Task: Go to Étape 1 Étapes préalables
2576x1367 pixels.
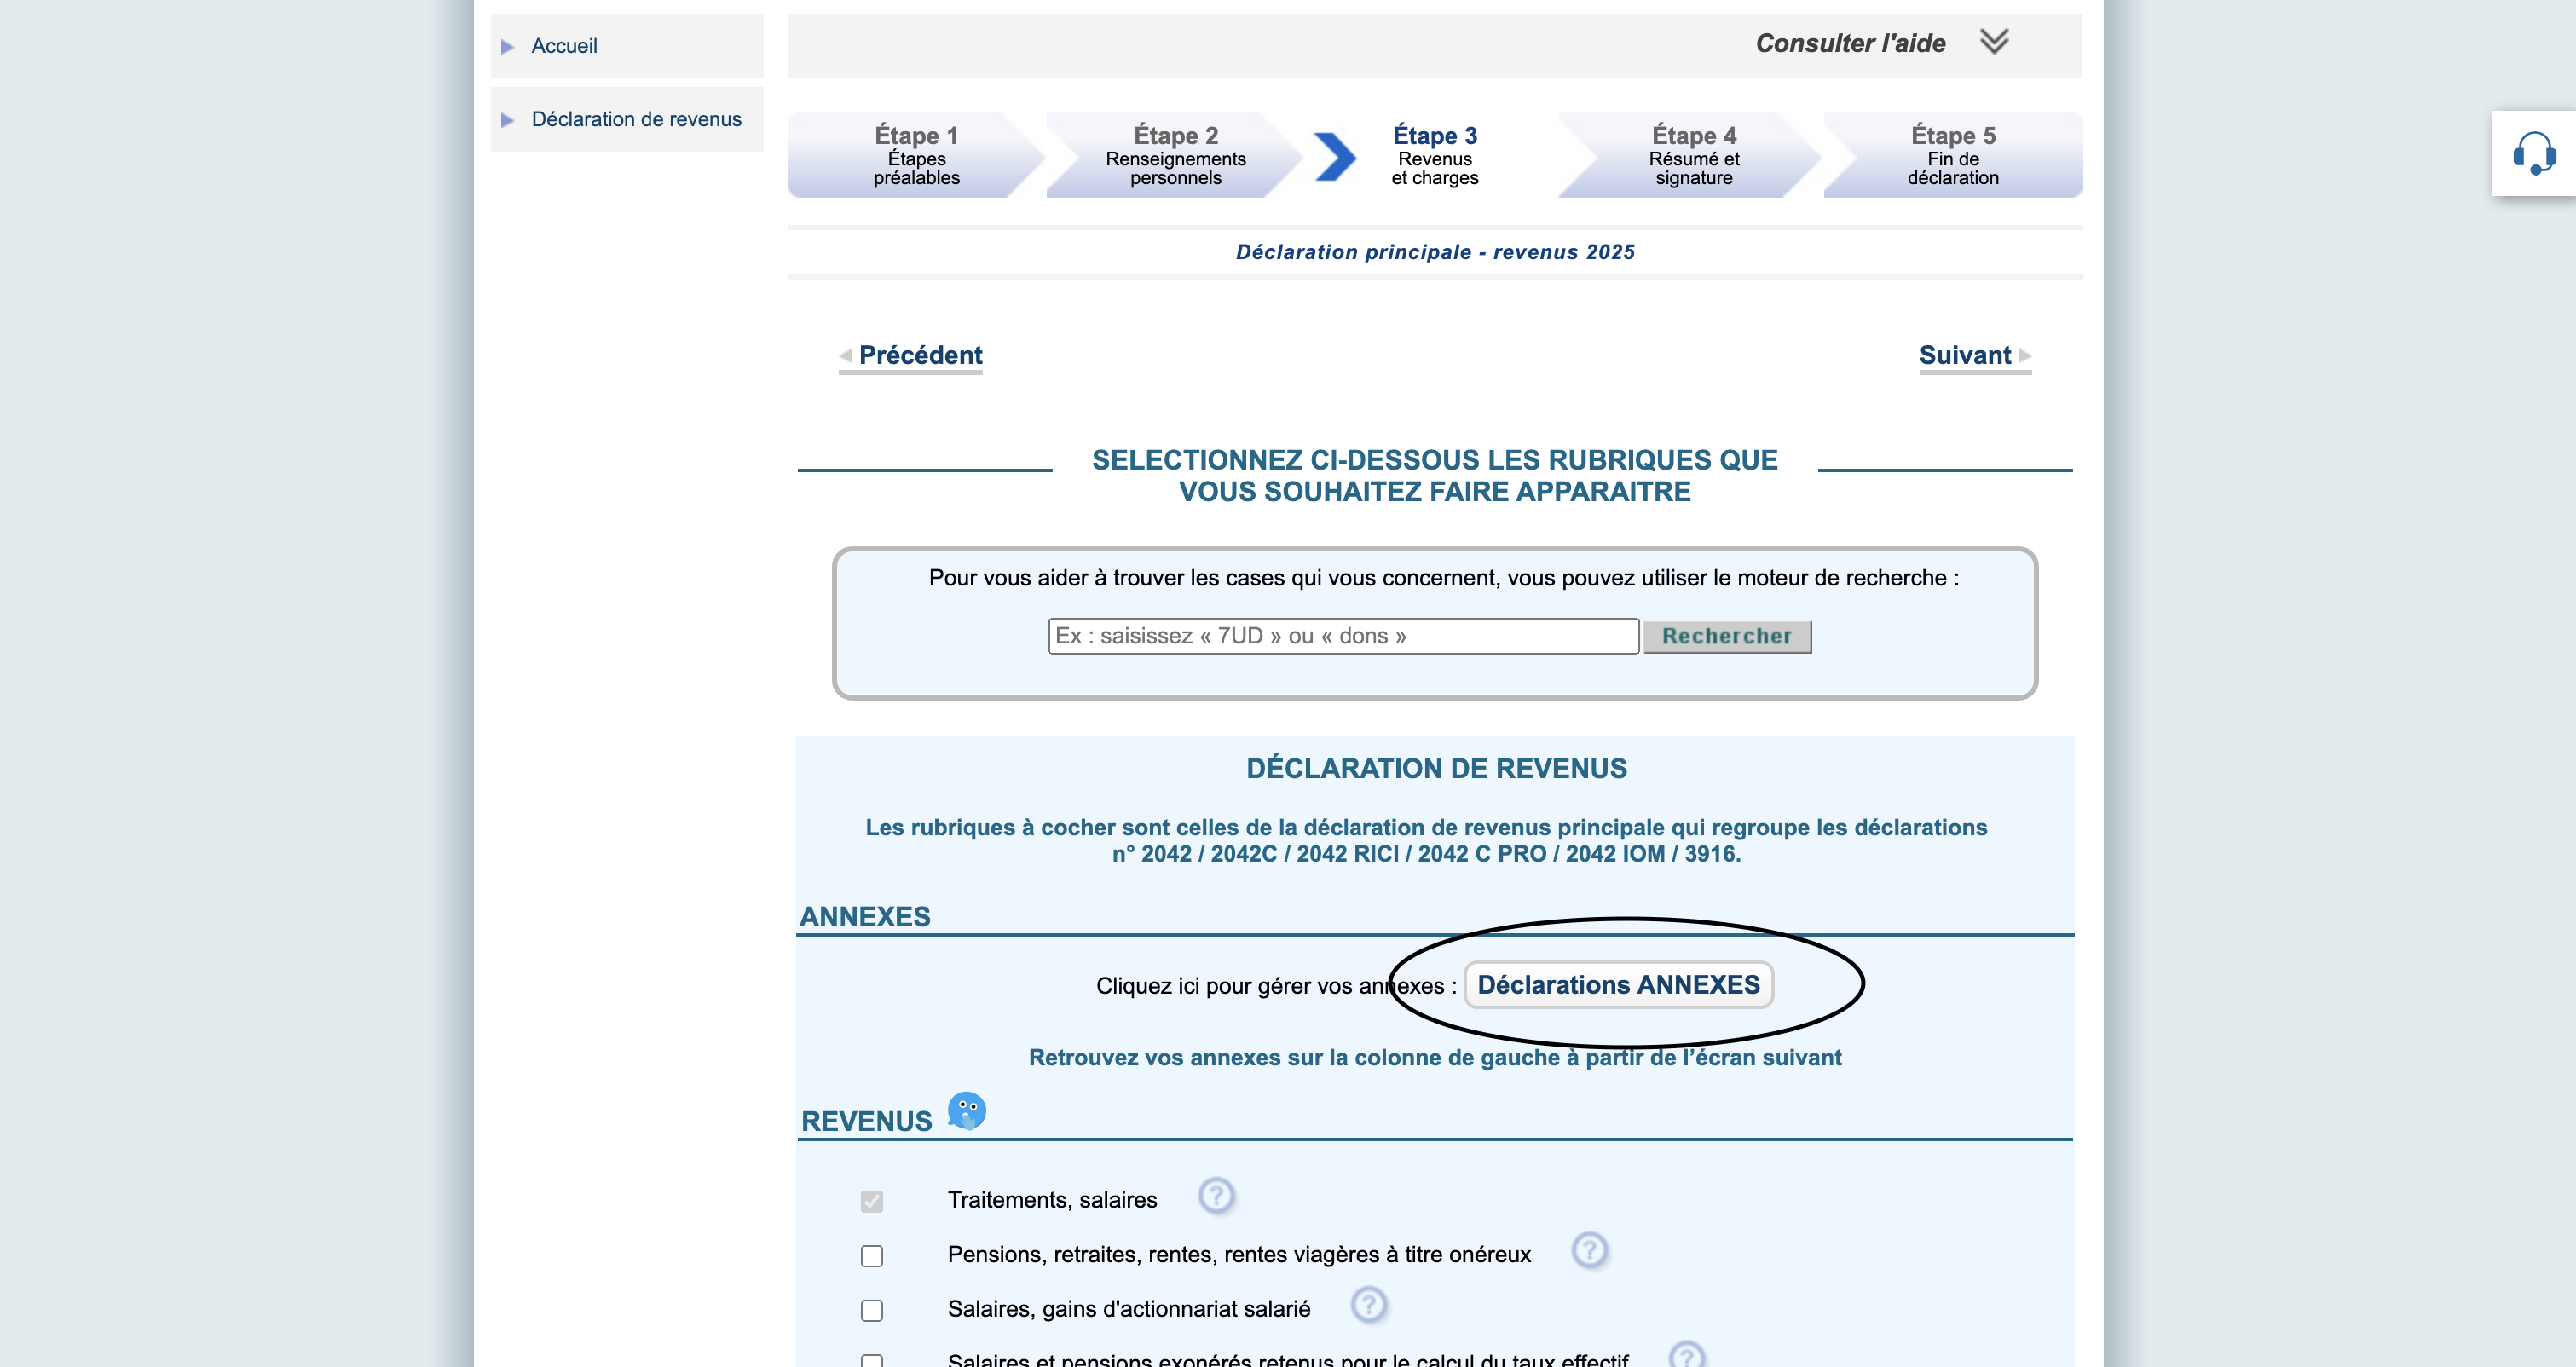Action: (916, 155)
